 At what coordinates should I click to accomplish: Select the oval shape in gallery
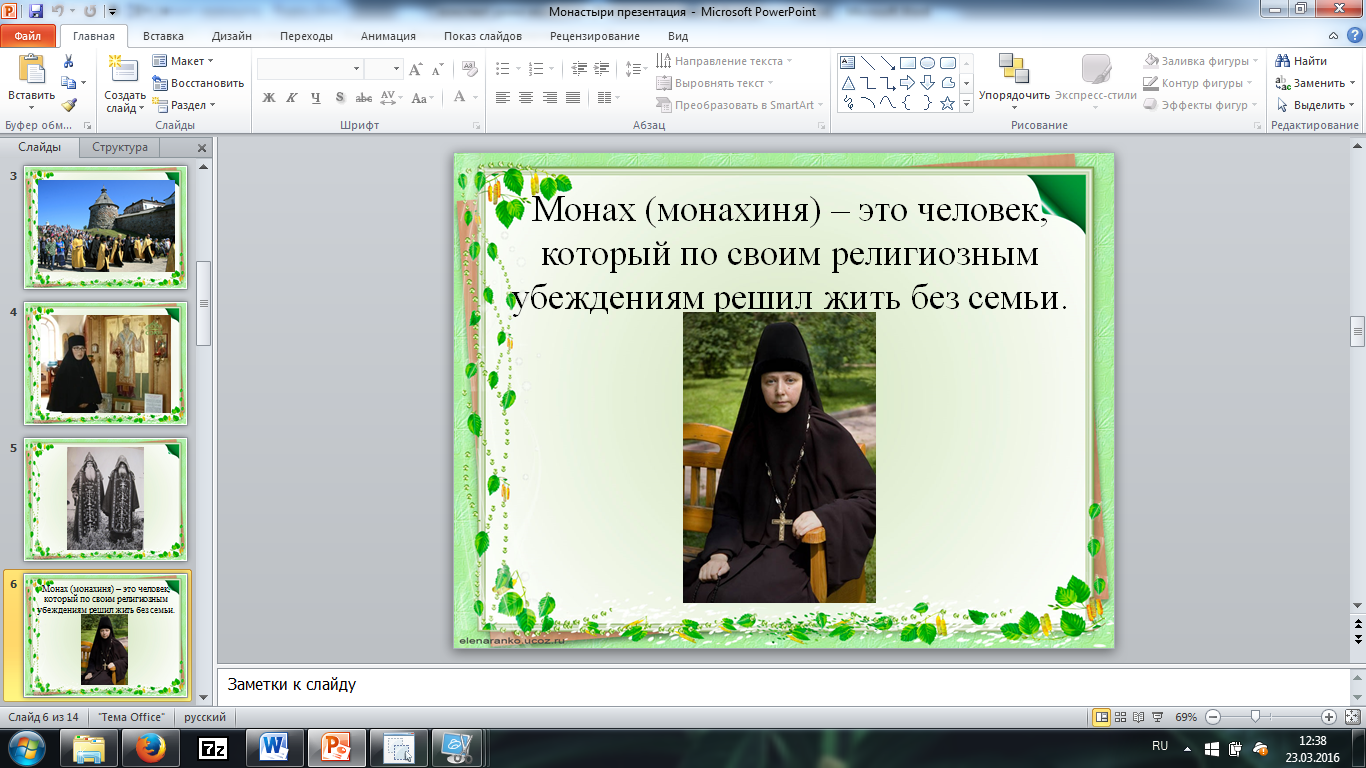[928, 62]
